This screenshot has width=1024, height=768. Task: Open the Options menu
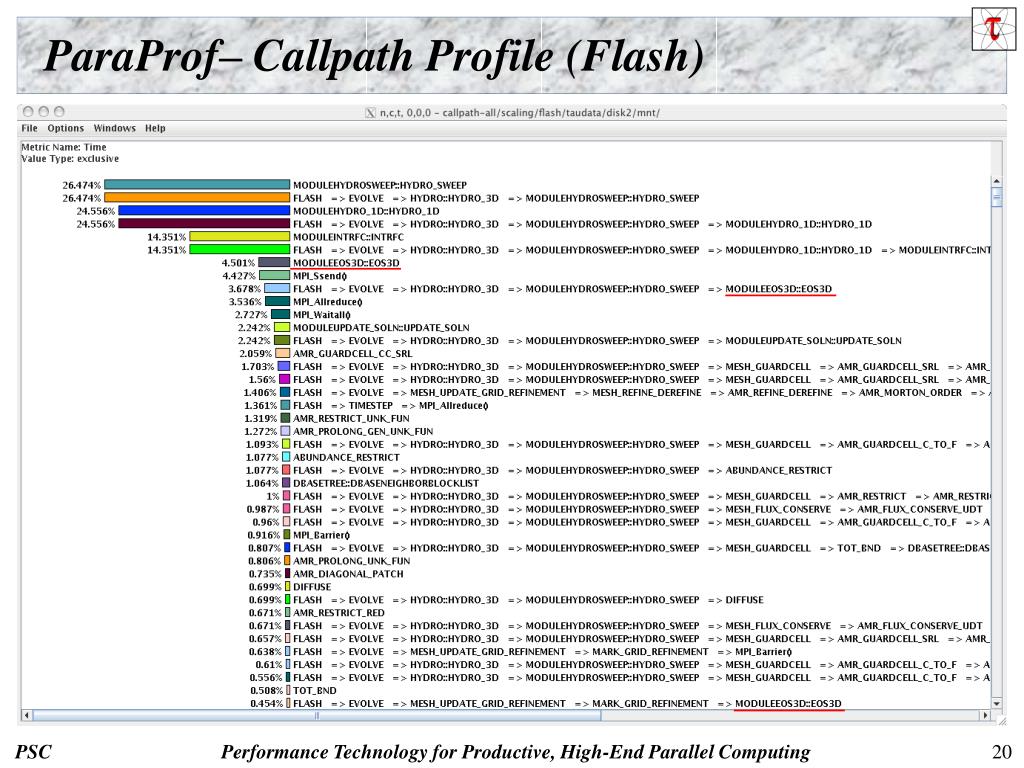65,128
